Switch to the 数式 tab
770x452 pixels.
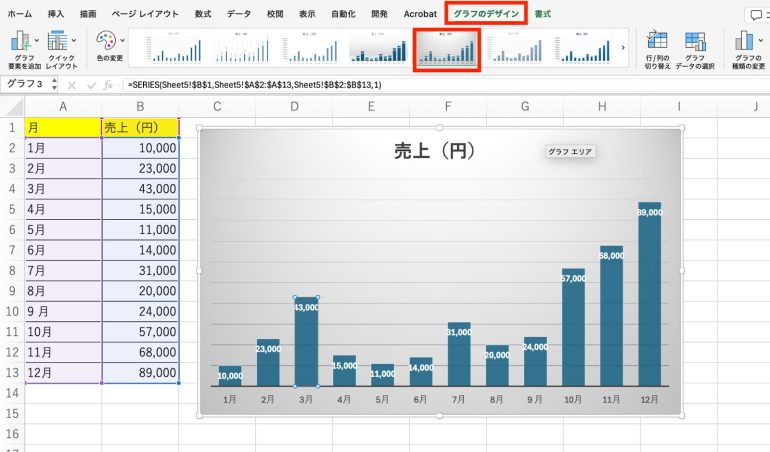(203, 14)
